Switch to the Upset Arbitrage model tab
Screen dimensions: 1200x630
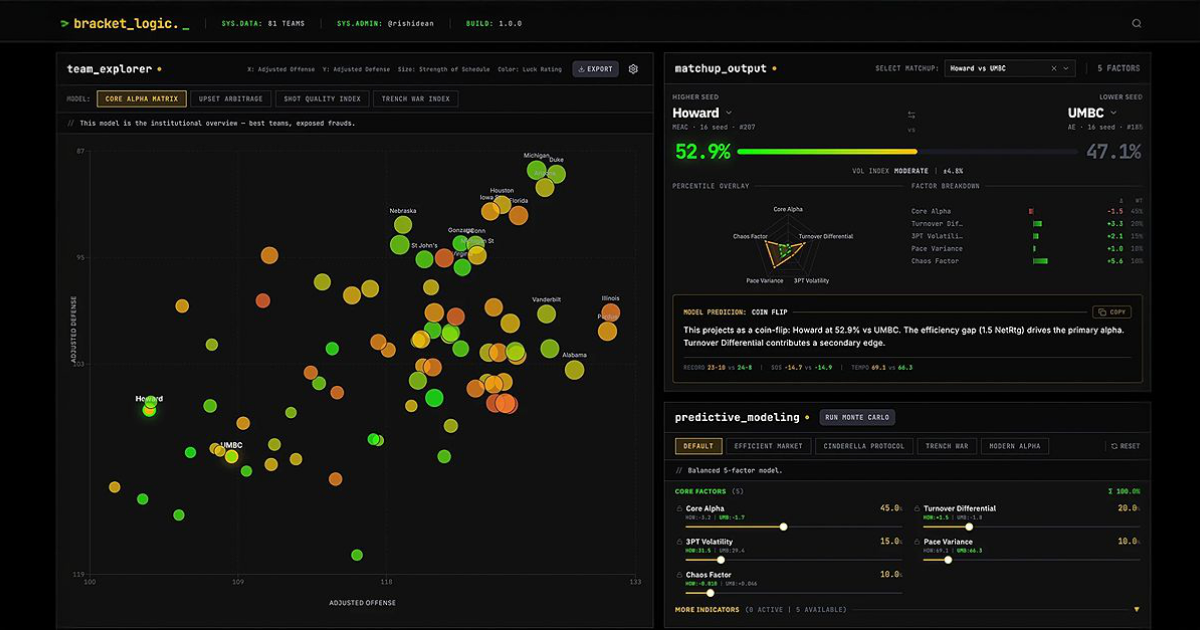tap(230, 98)
